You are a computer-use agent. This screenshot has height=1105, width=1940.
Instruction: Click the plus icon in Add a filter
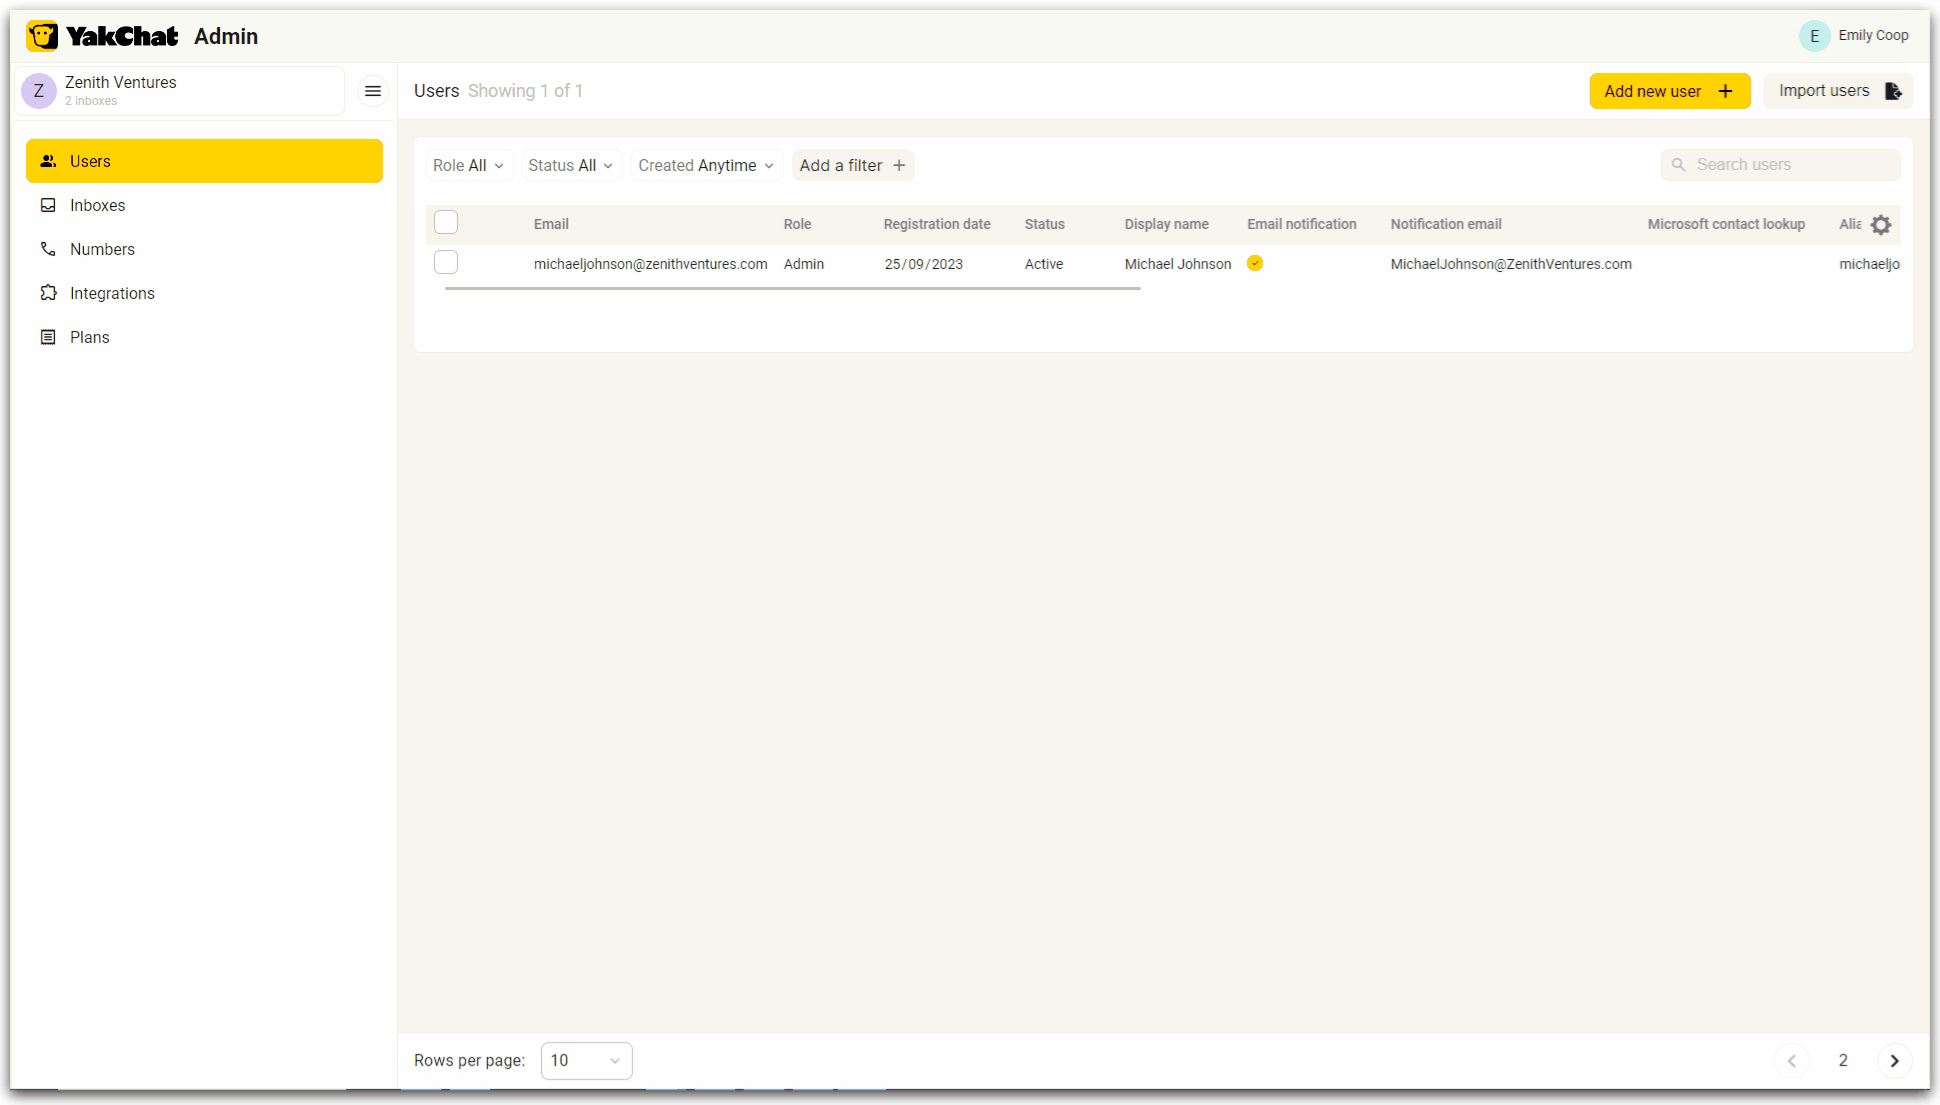(x=899, y=166)
